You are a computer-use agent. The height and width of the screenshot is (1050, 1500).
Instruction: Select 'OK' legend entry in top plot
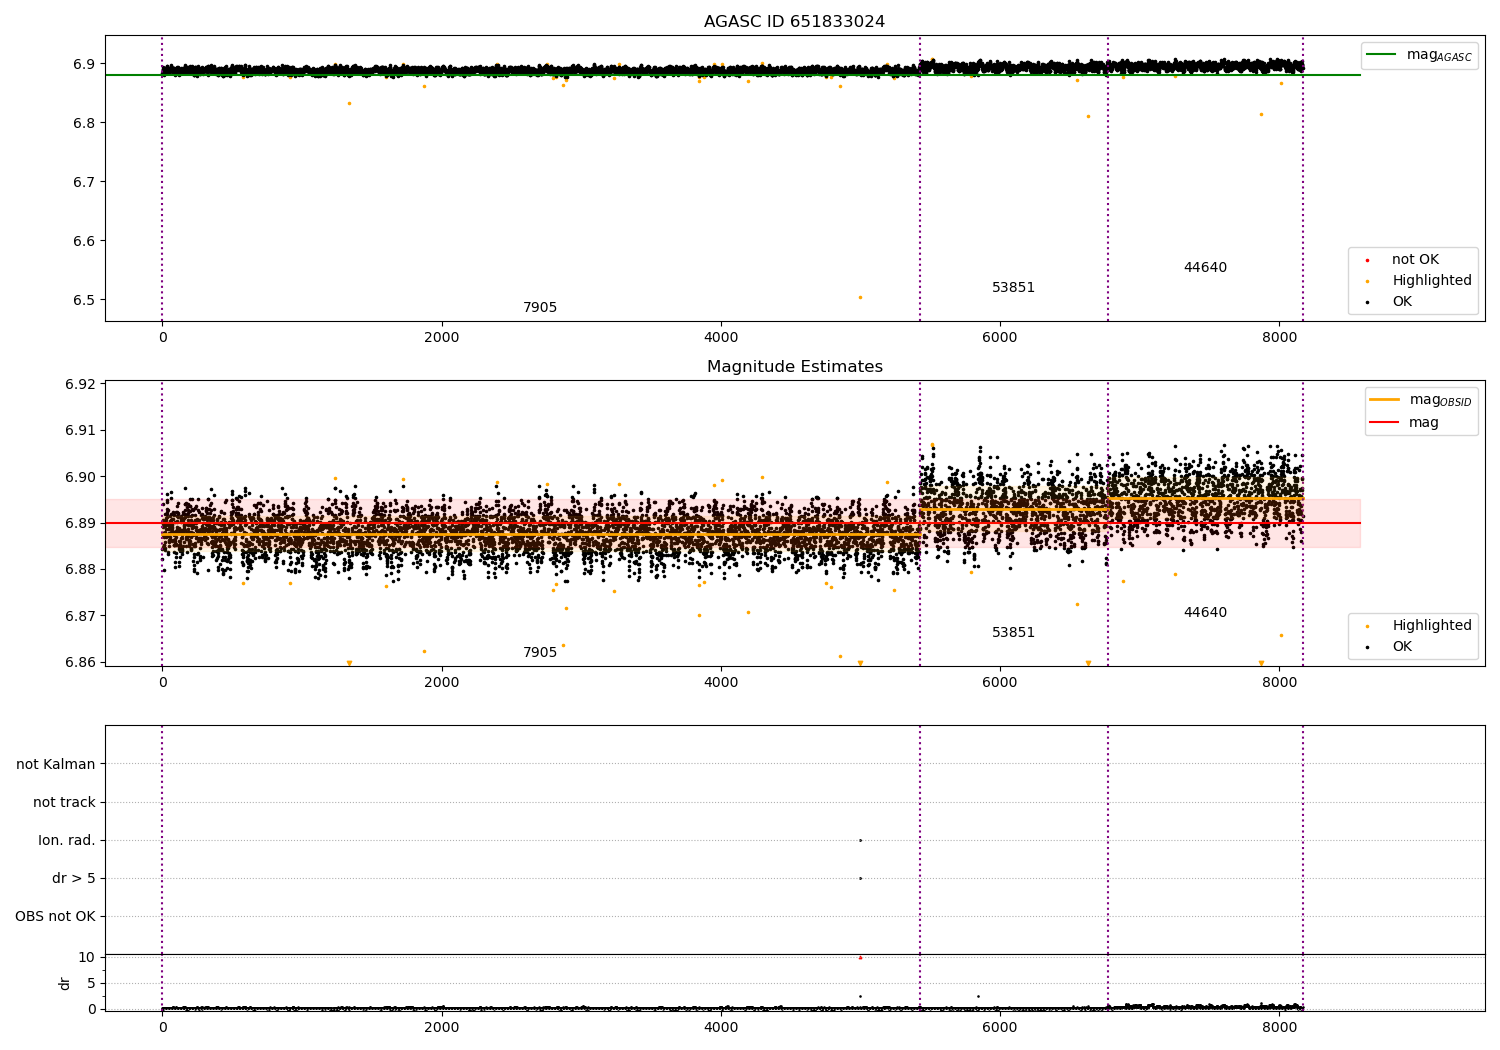(1402, 302)
